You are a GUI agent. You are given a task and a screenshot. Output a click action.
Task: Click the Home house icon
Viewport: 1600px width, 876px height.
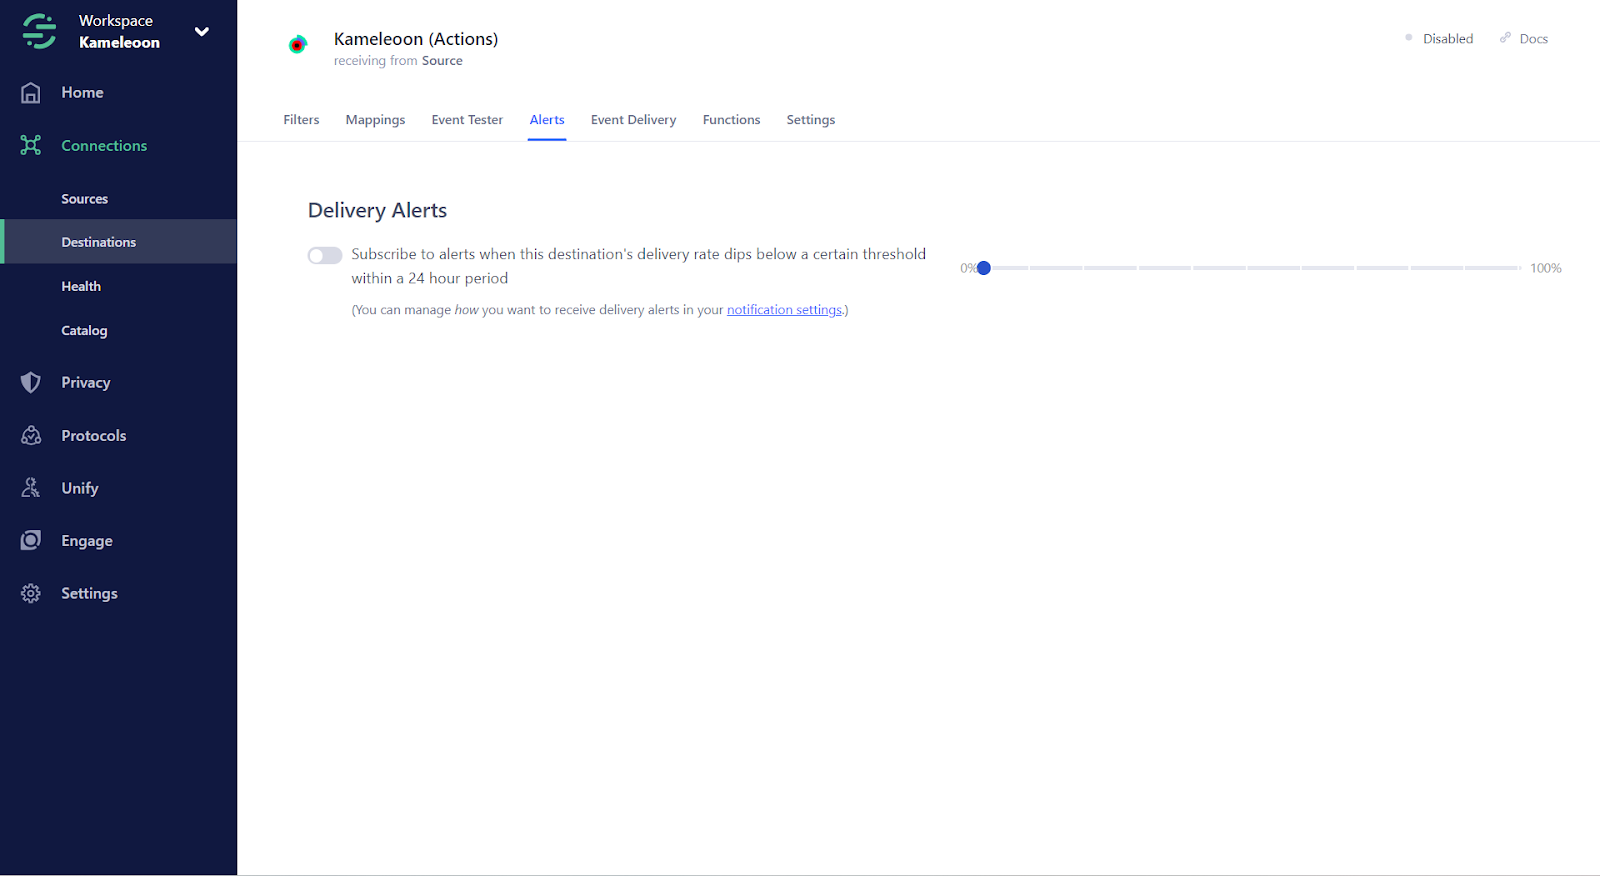[31, 93]
